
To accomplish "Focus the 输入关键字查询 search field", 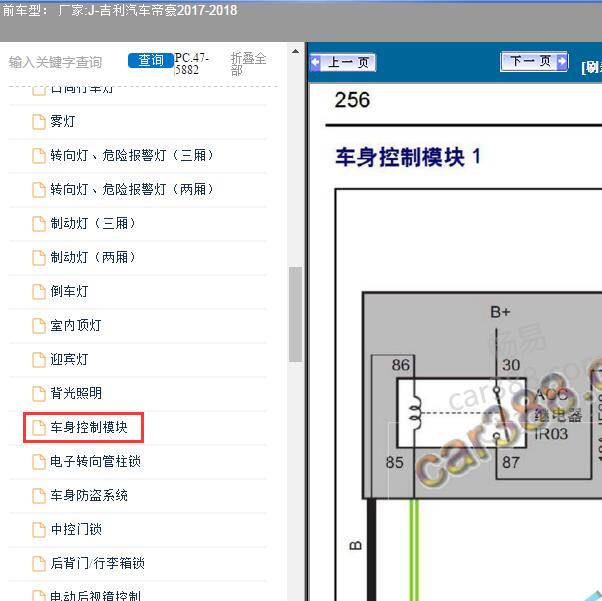I will 56,62.
